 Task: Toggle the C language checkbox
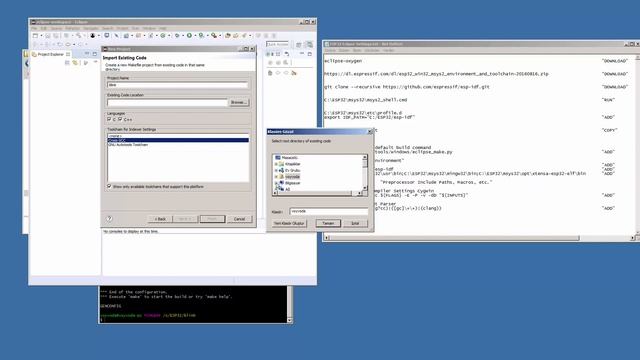[109, 119]
